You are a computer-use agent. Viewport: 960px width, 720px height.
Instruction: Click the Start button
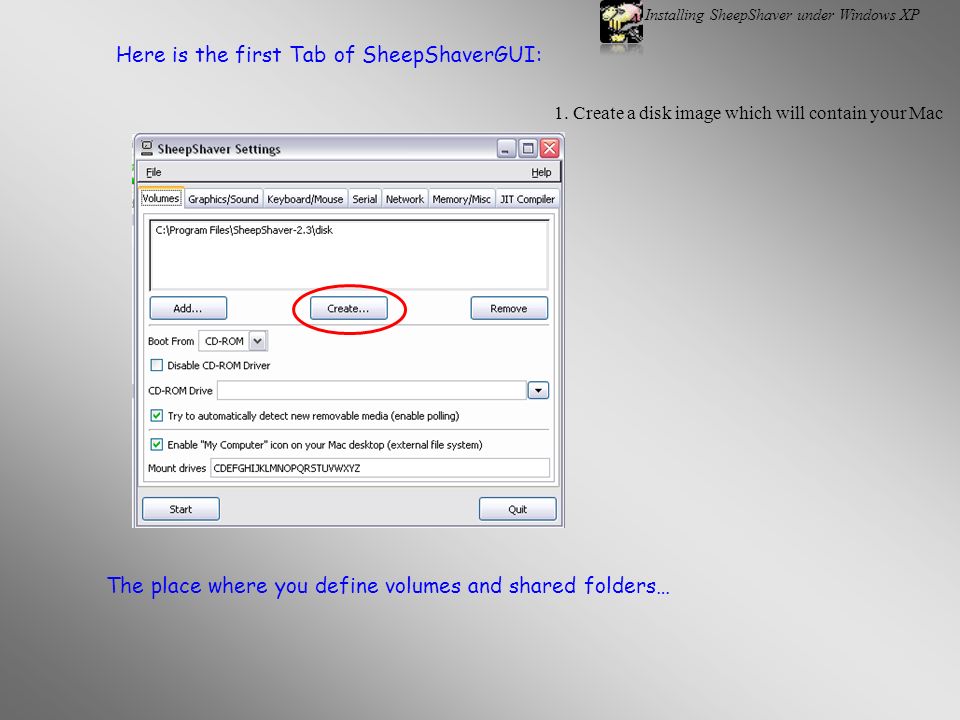pyautogui.click(x=181, y=509)
